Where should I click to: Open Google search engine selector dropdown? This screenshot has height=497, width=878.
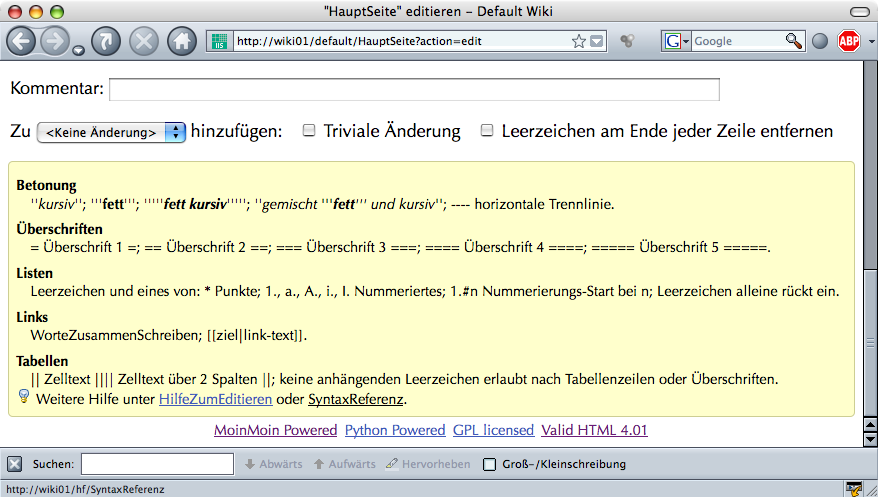tap(677, 41)
